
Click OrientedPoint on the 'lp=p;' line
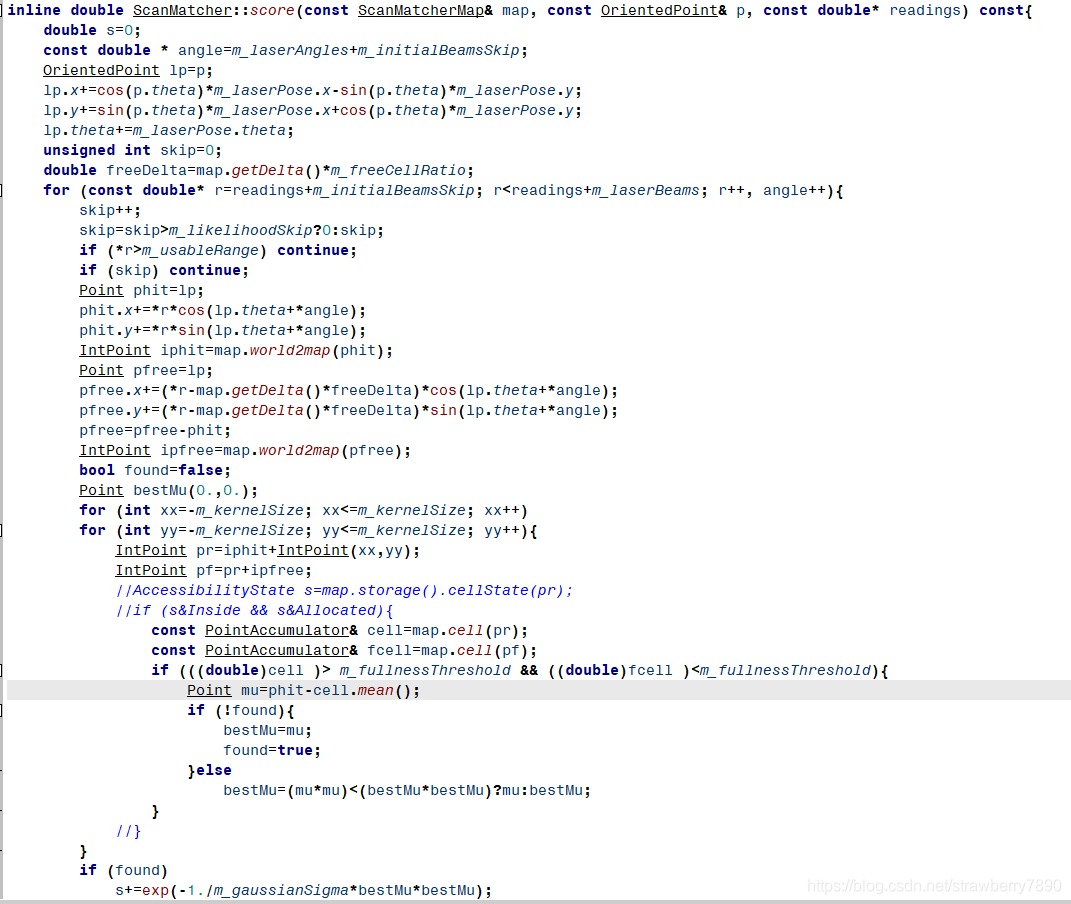(x=101, y=70)
